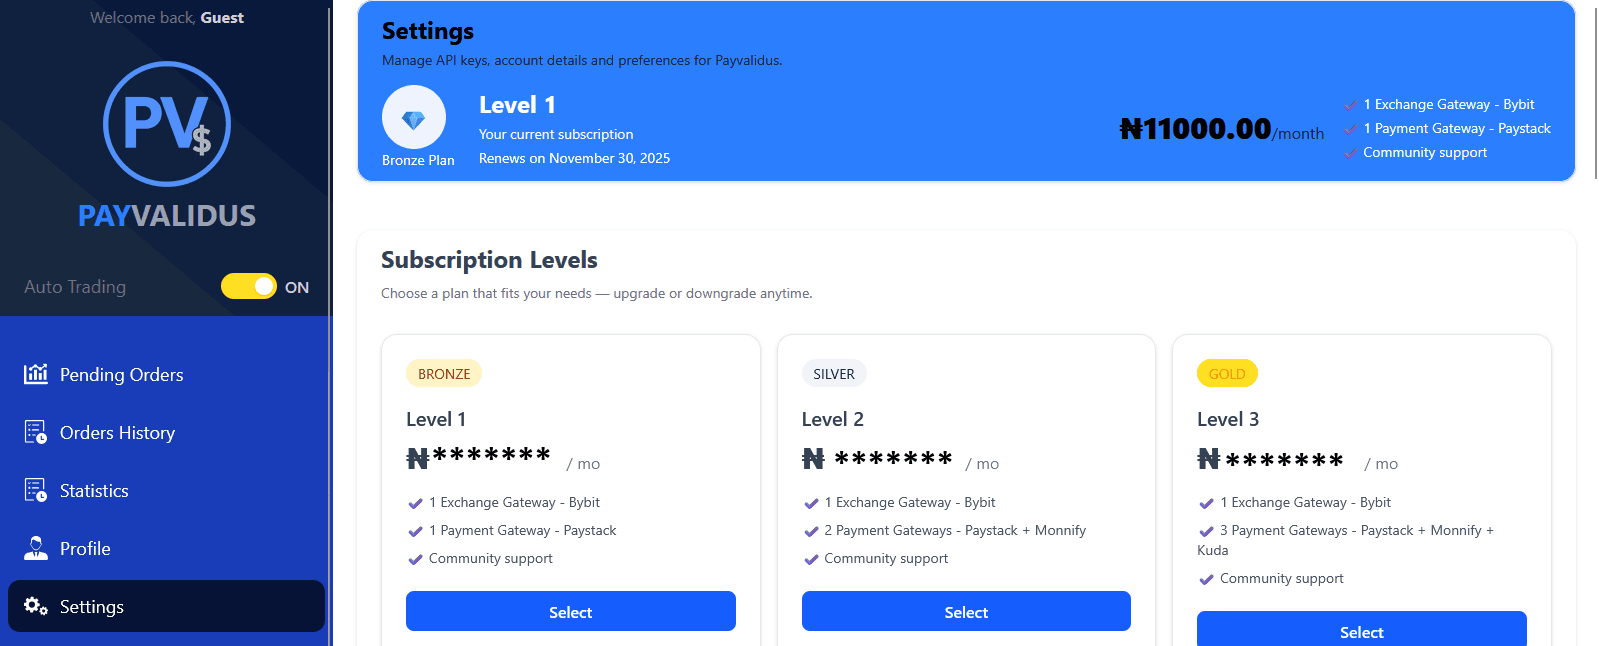Open Pending Orders from the sidebar
The height and width of the screenshot is (646, 1599).
[121, 375]
